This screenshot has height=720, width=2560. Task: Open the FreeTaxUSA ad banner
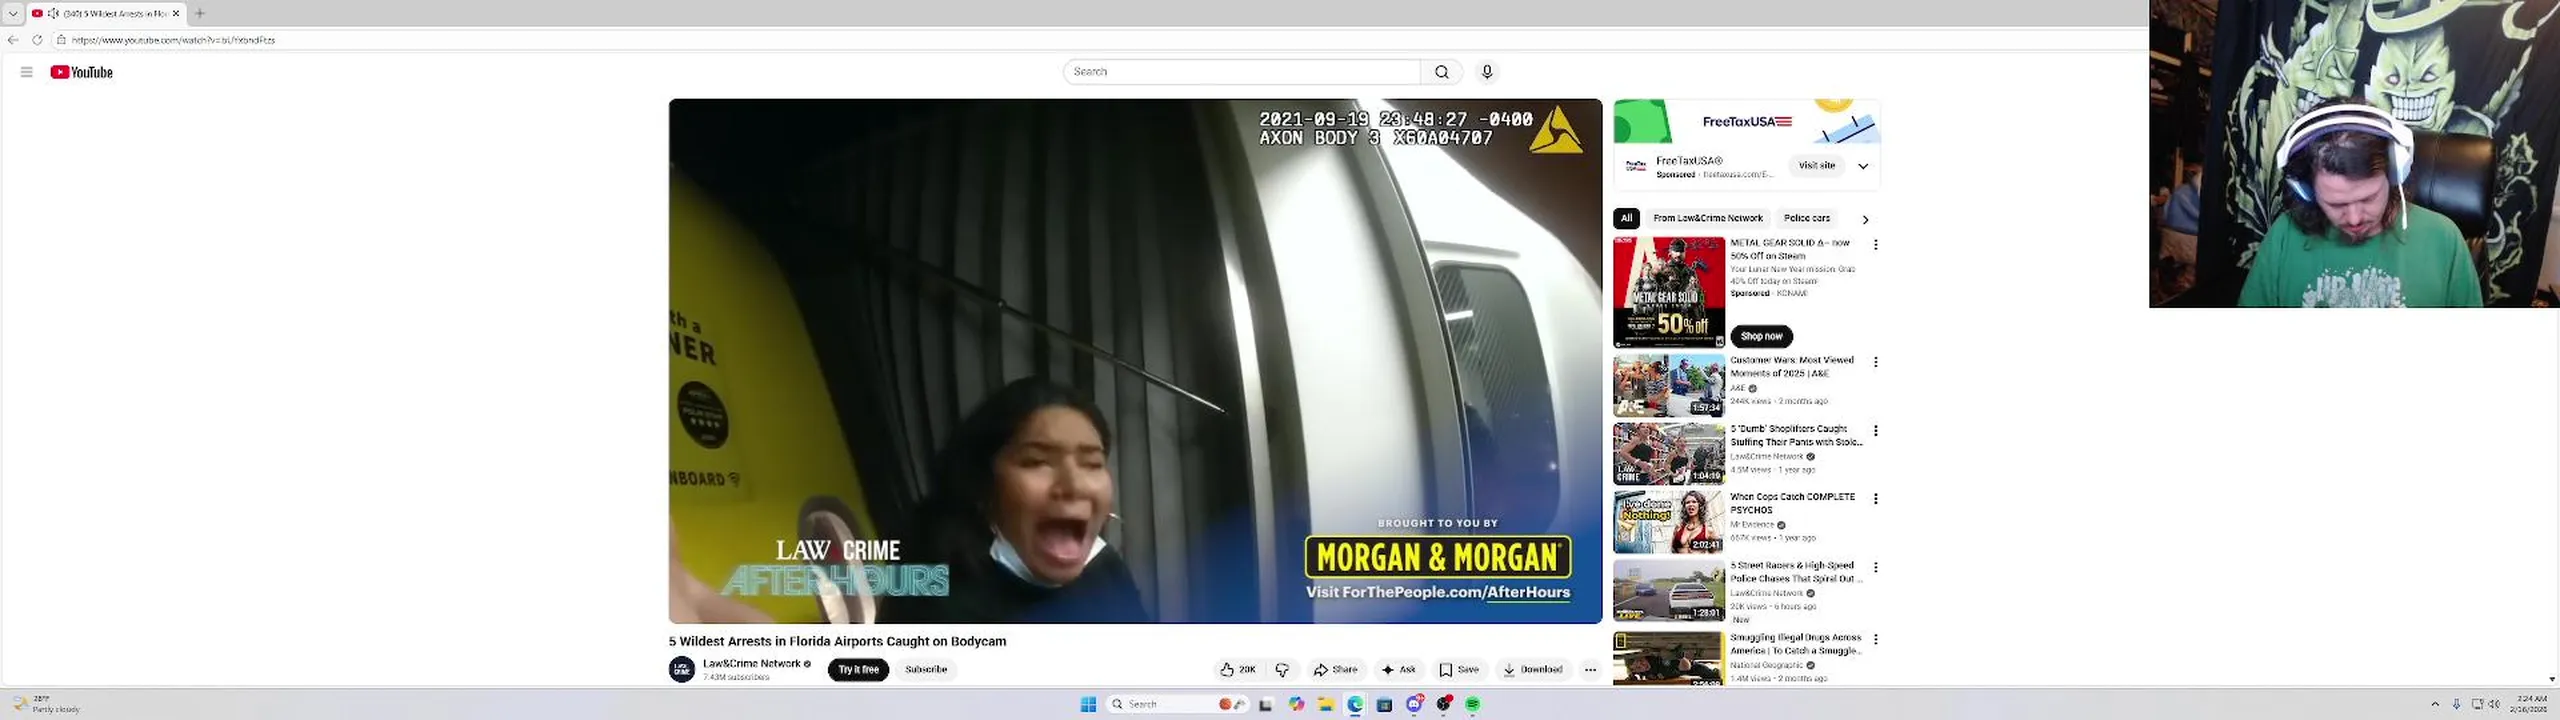(x=1746, y=122)
